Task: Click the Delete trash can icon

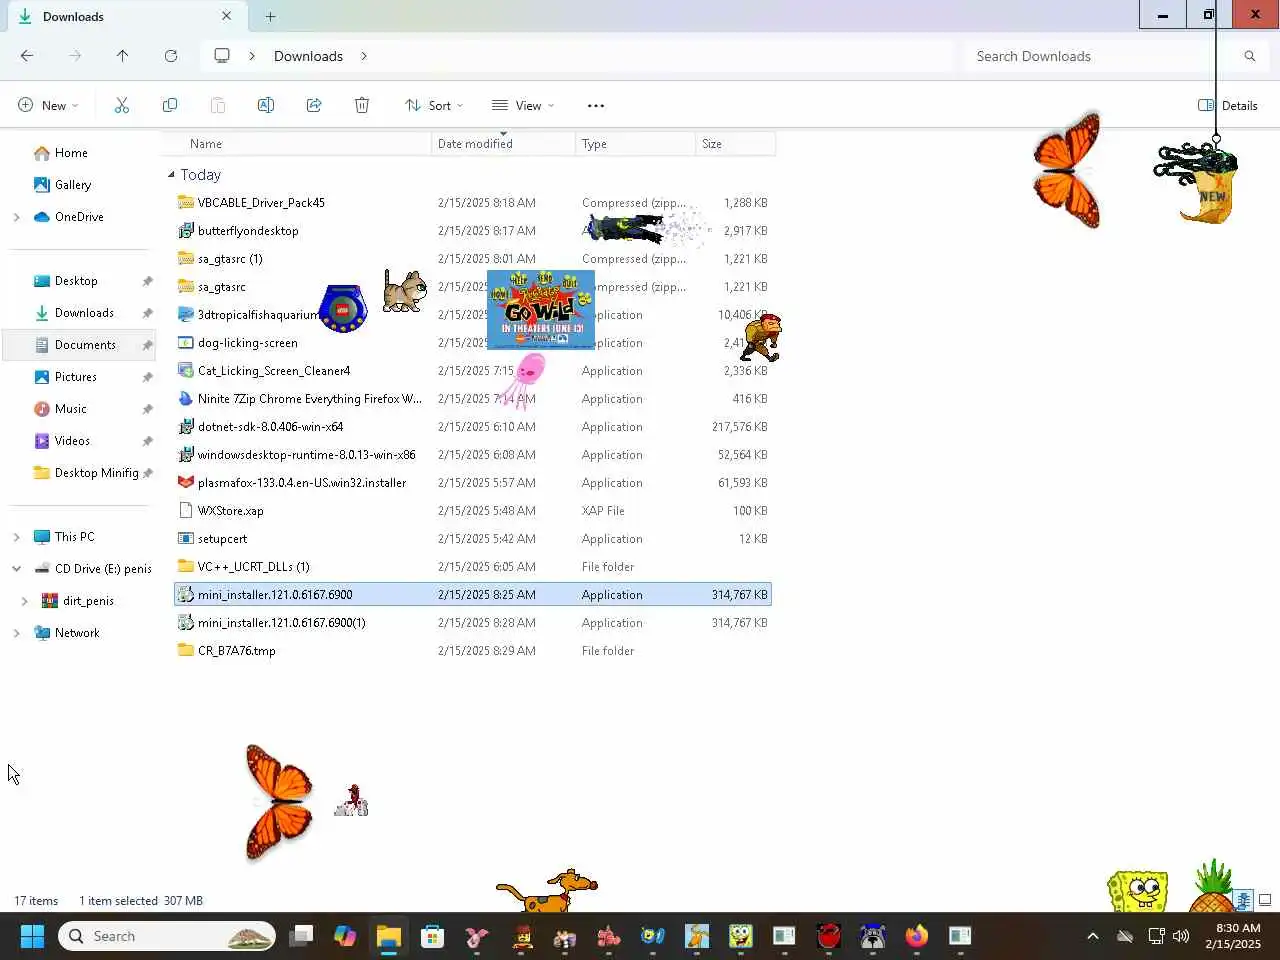Action: click(x=362, y=105)
